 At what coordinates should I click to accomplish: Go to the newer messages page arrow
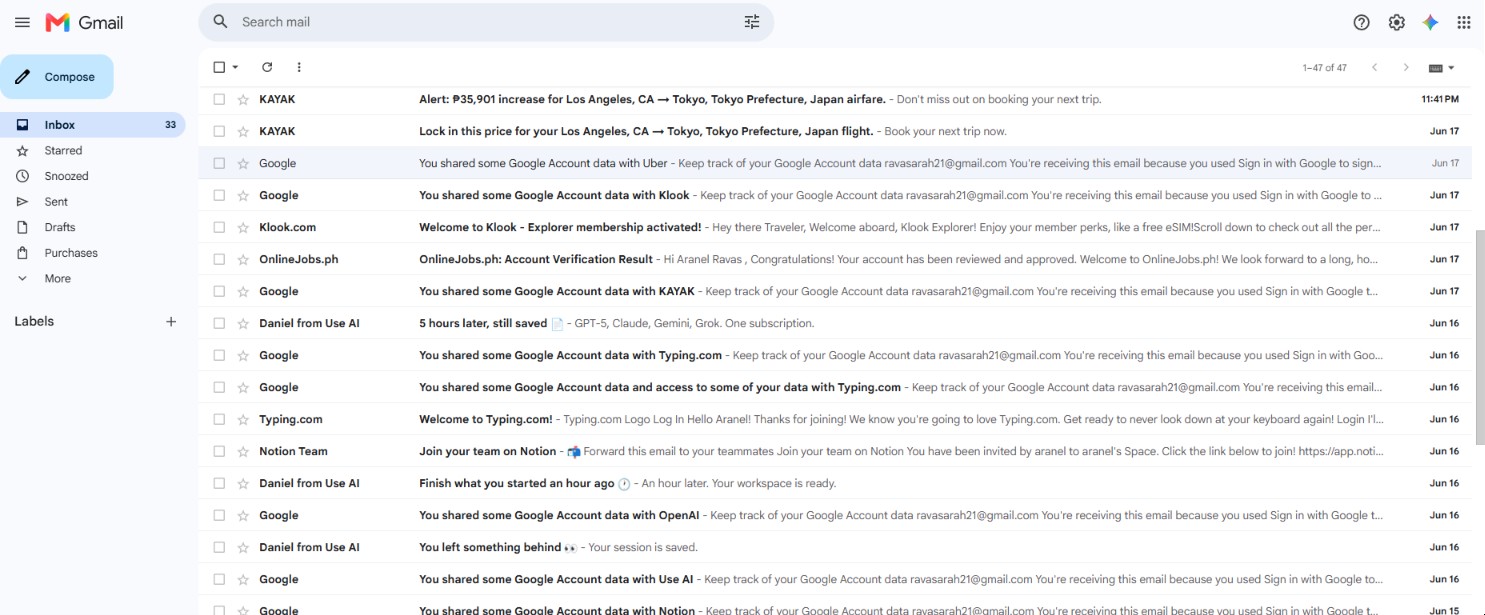[1375, 67]
